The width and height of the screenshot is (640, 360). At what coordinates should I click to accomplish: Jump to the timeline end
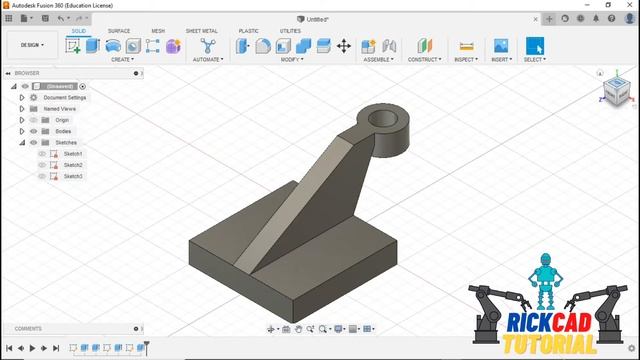(x=56, y=348)
